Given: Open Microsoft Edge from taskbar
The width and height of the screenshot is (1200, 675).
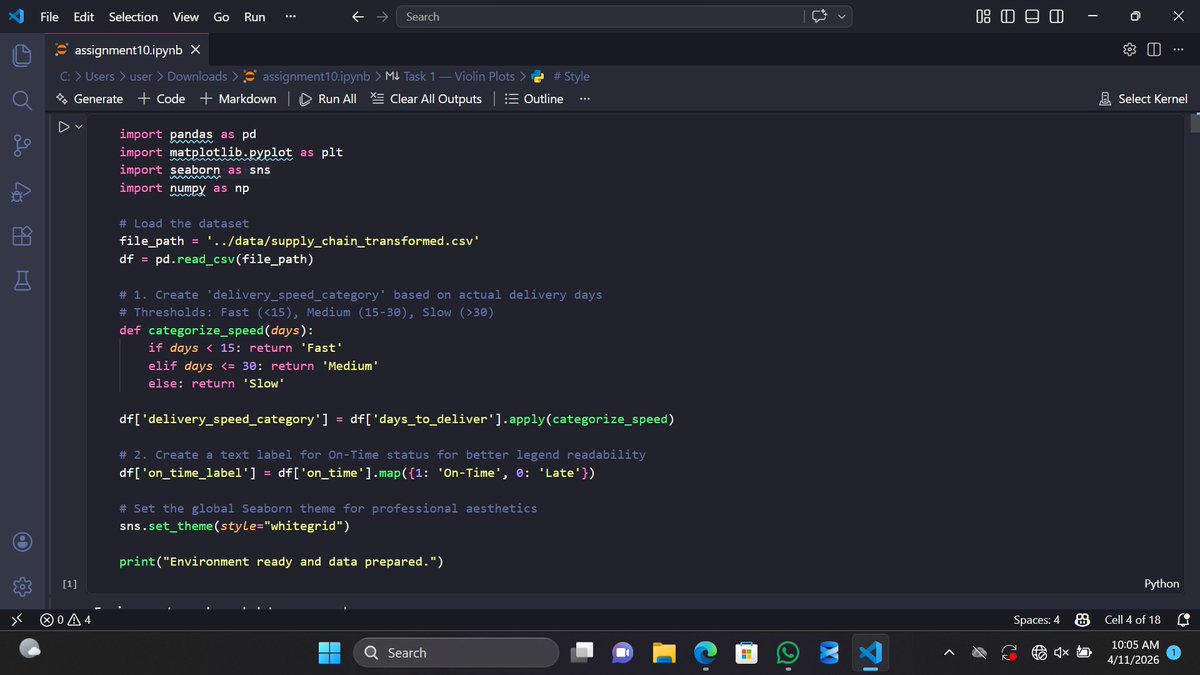Looking at the screenshot, I should 706,653.
